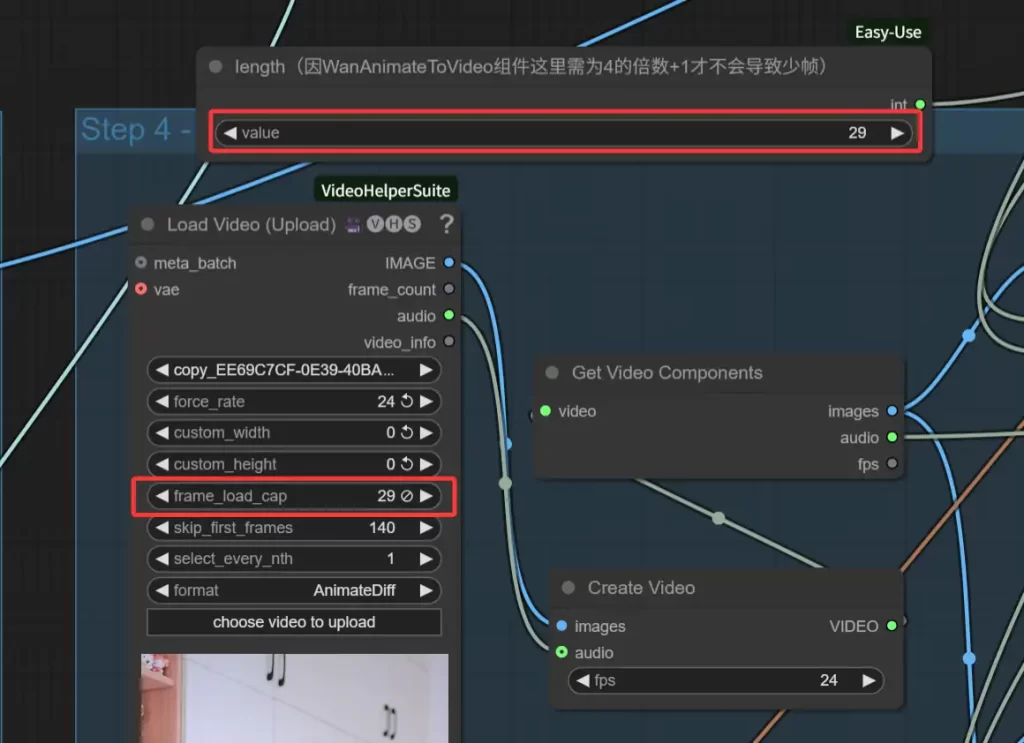Click the red vae input port
1024x743 pixels.
tap(141, 289)
